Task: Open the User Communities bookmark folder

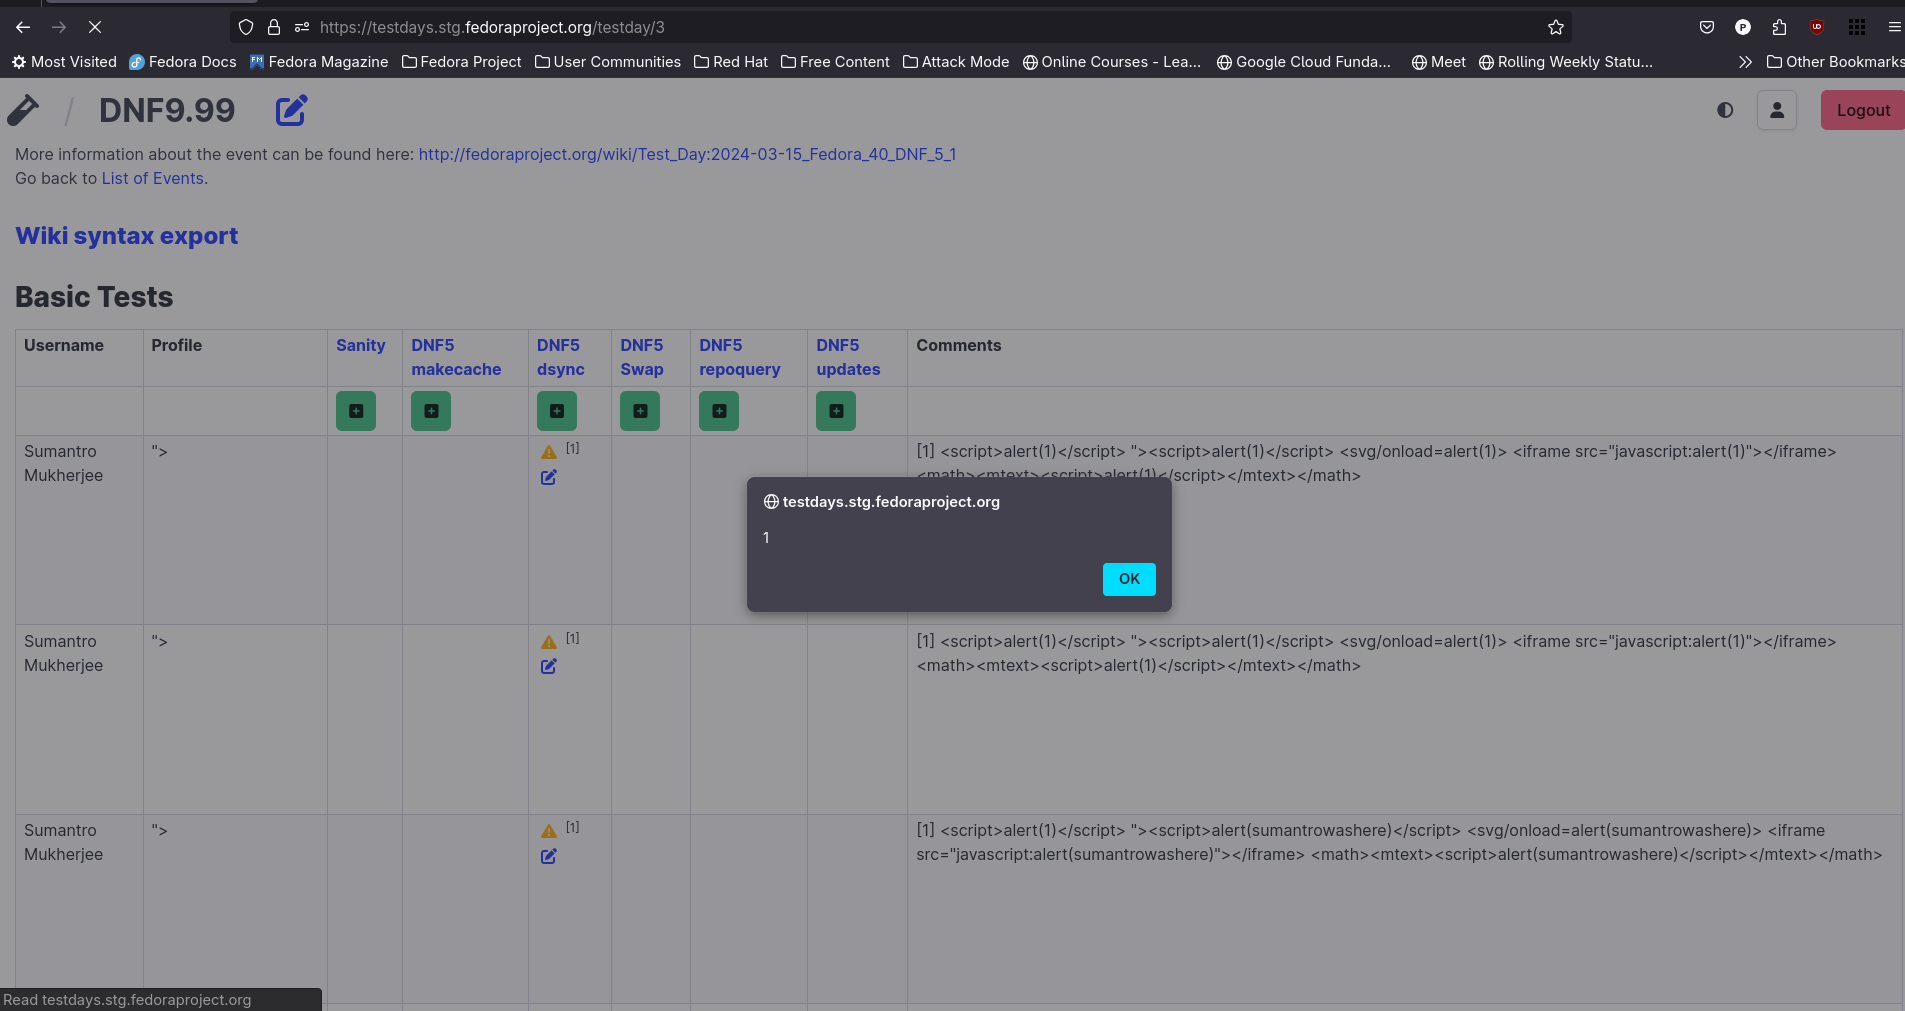Action: coord(608,62)
